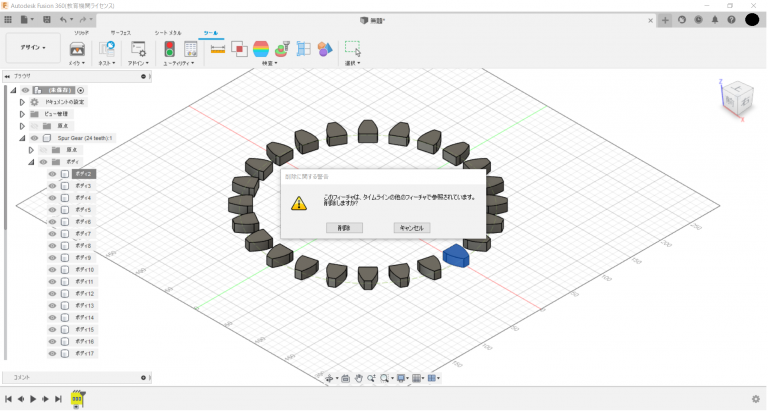Select the Zebra analysis rainbow icon
Screen dimensions: 768x411
(261, 49)
